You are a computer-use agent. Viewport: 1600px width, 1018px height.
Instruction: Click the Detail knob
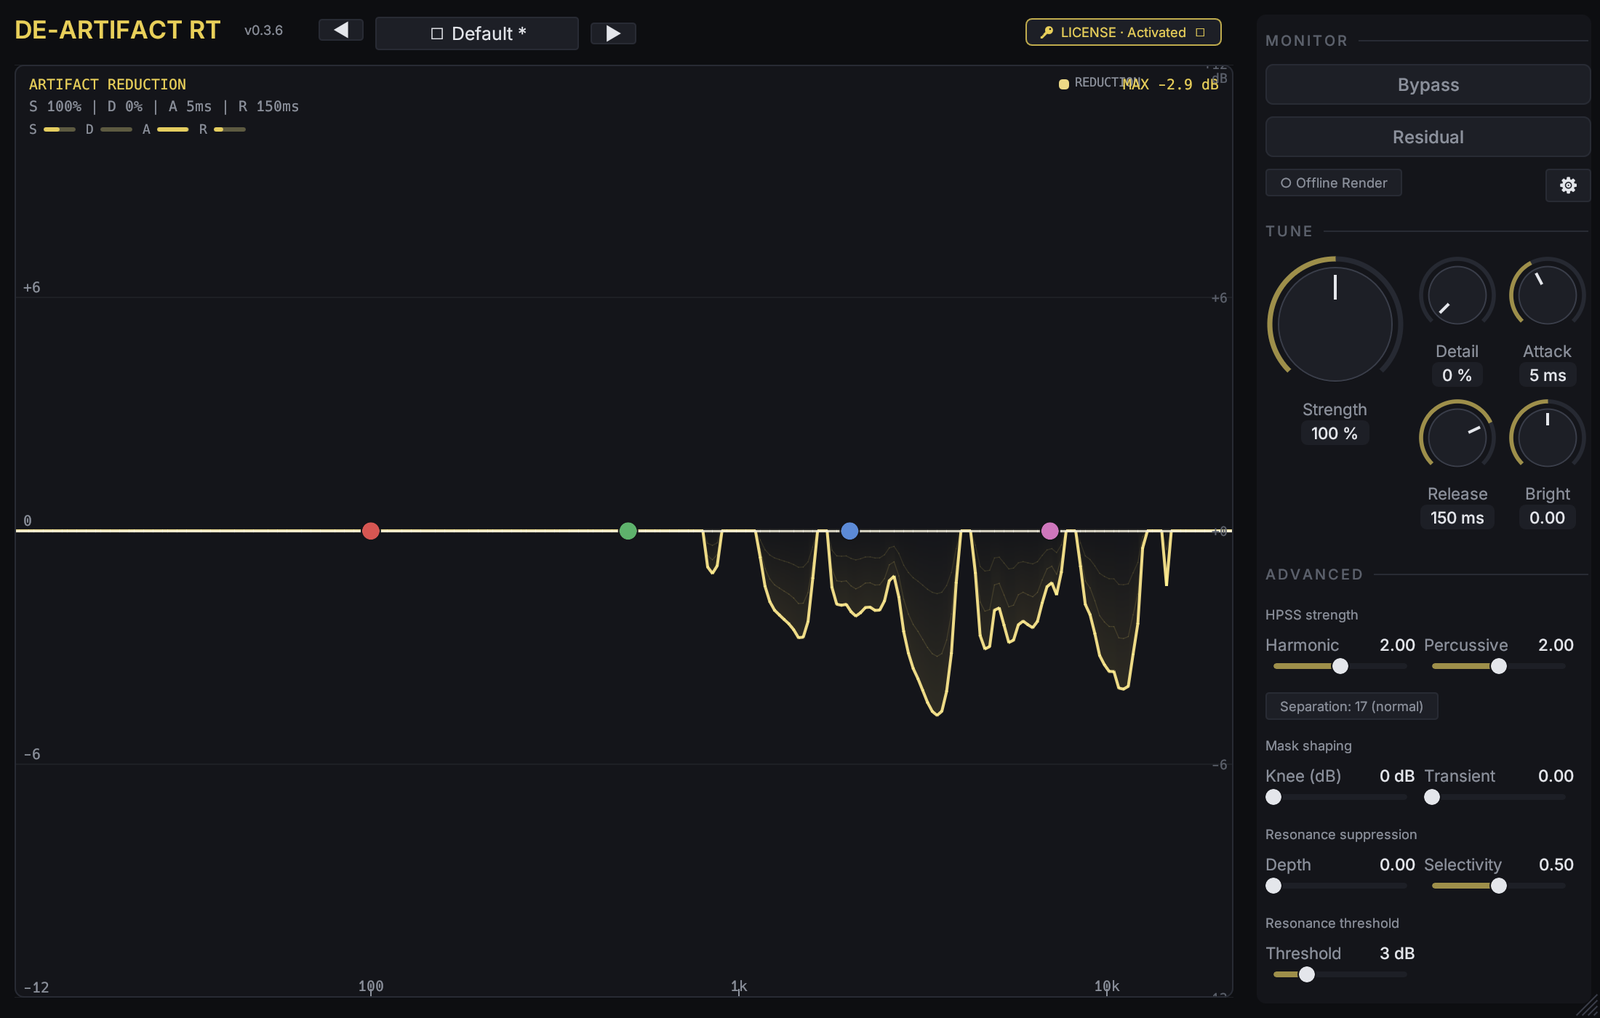tap(1457, 295)
